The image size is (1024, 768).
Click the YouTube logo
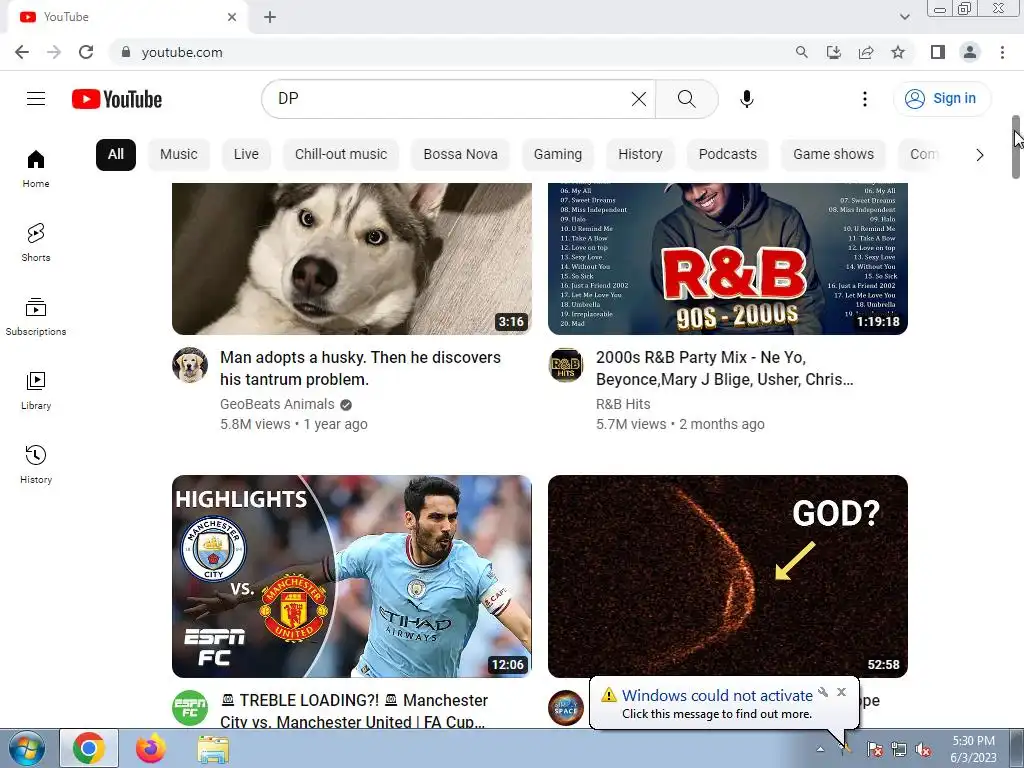pyautogui.click(x=117, y=99)
